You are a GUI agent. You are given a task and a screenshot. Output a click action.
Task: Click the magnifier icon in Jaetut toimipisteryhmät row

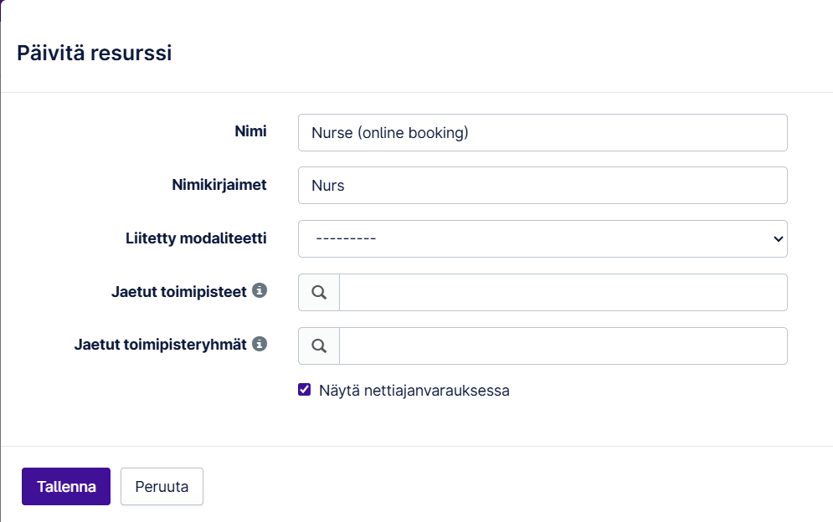(x=319, y=346)
